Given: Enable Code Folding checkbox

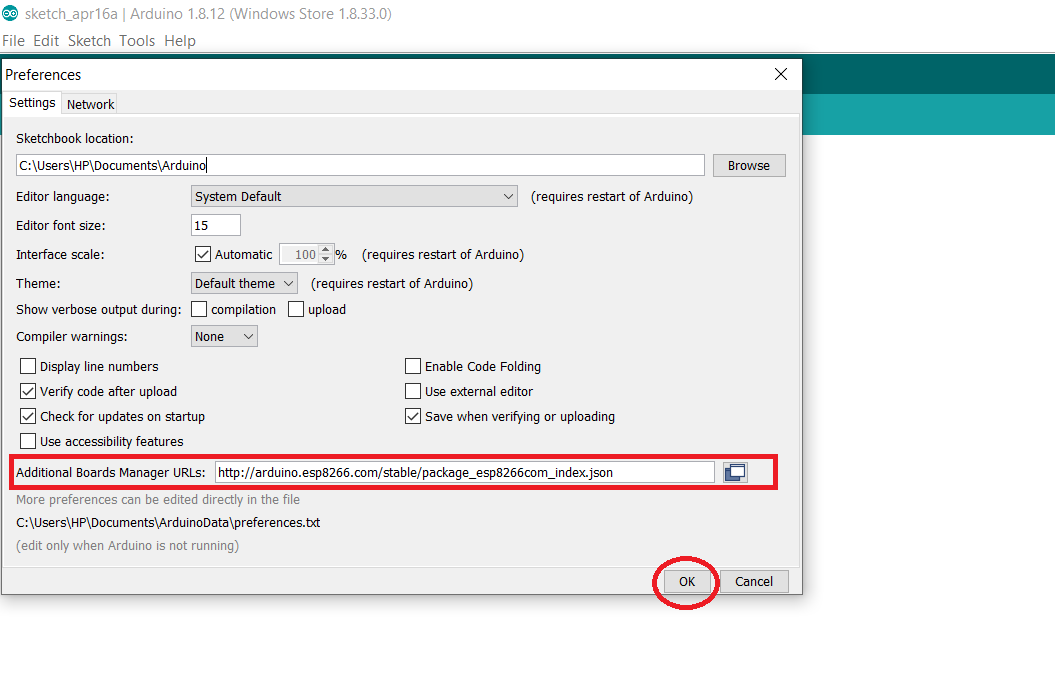Looking at the screenshot, I should pos(412,366).
